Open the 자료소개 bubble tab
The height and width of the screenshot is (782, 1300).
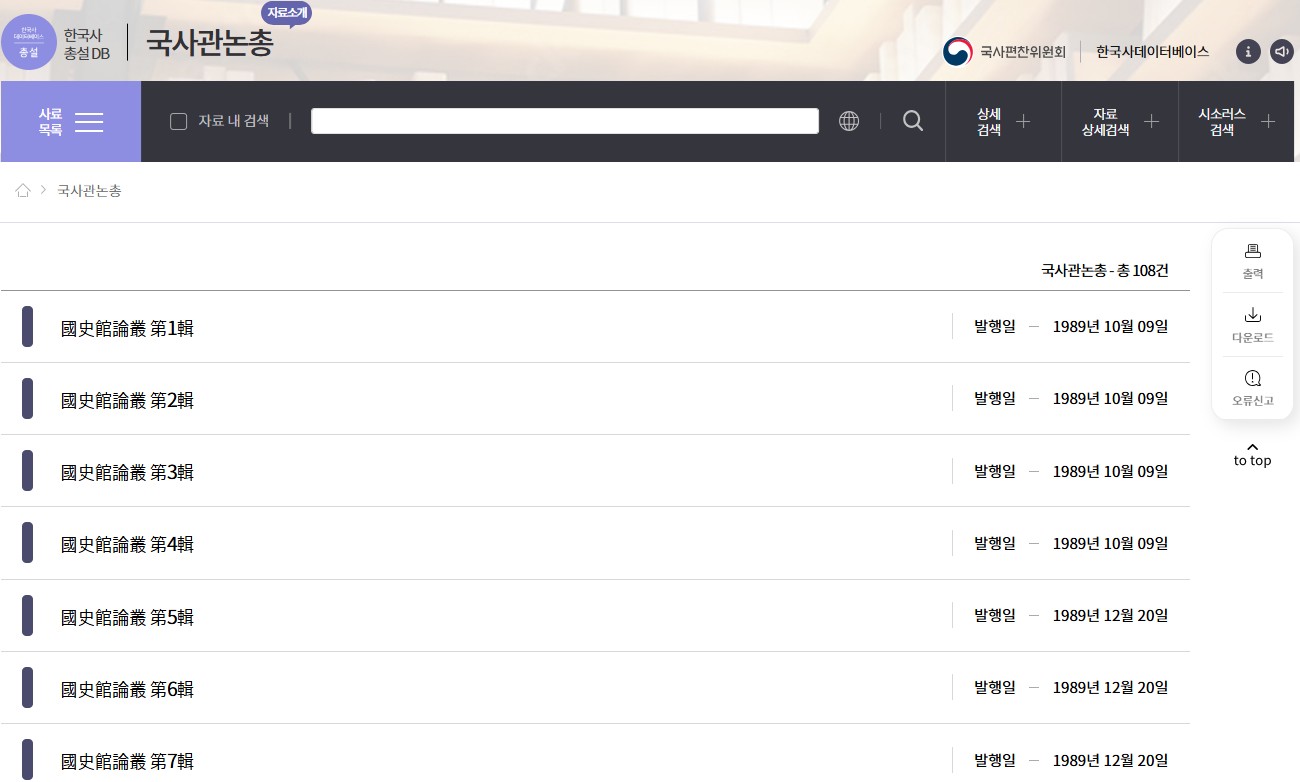point(287,13)
